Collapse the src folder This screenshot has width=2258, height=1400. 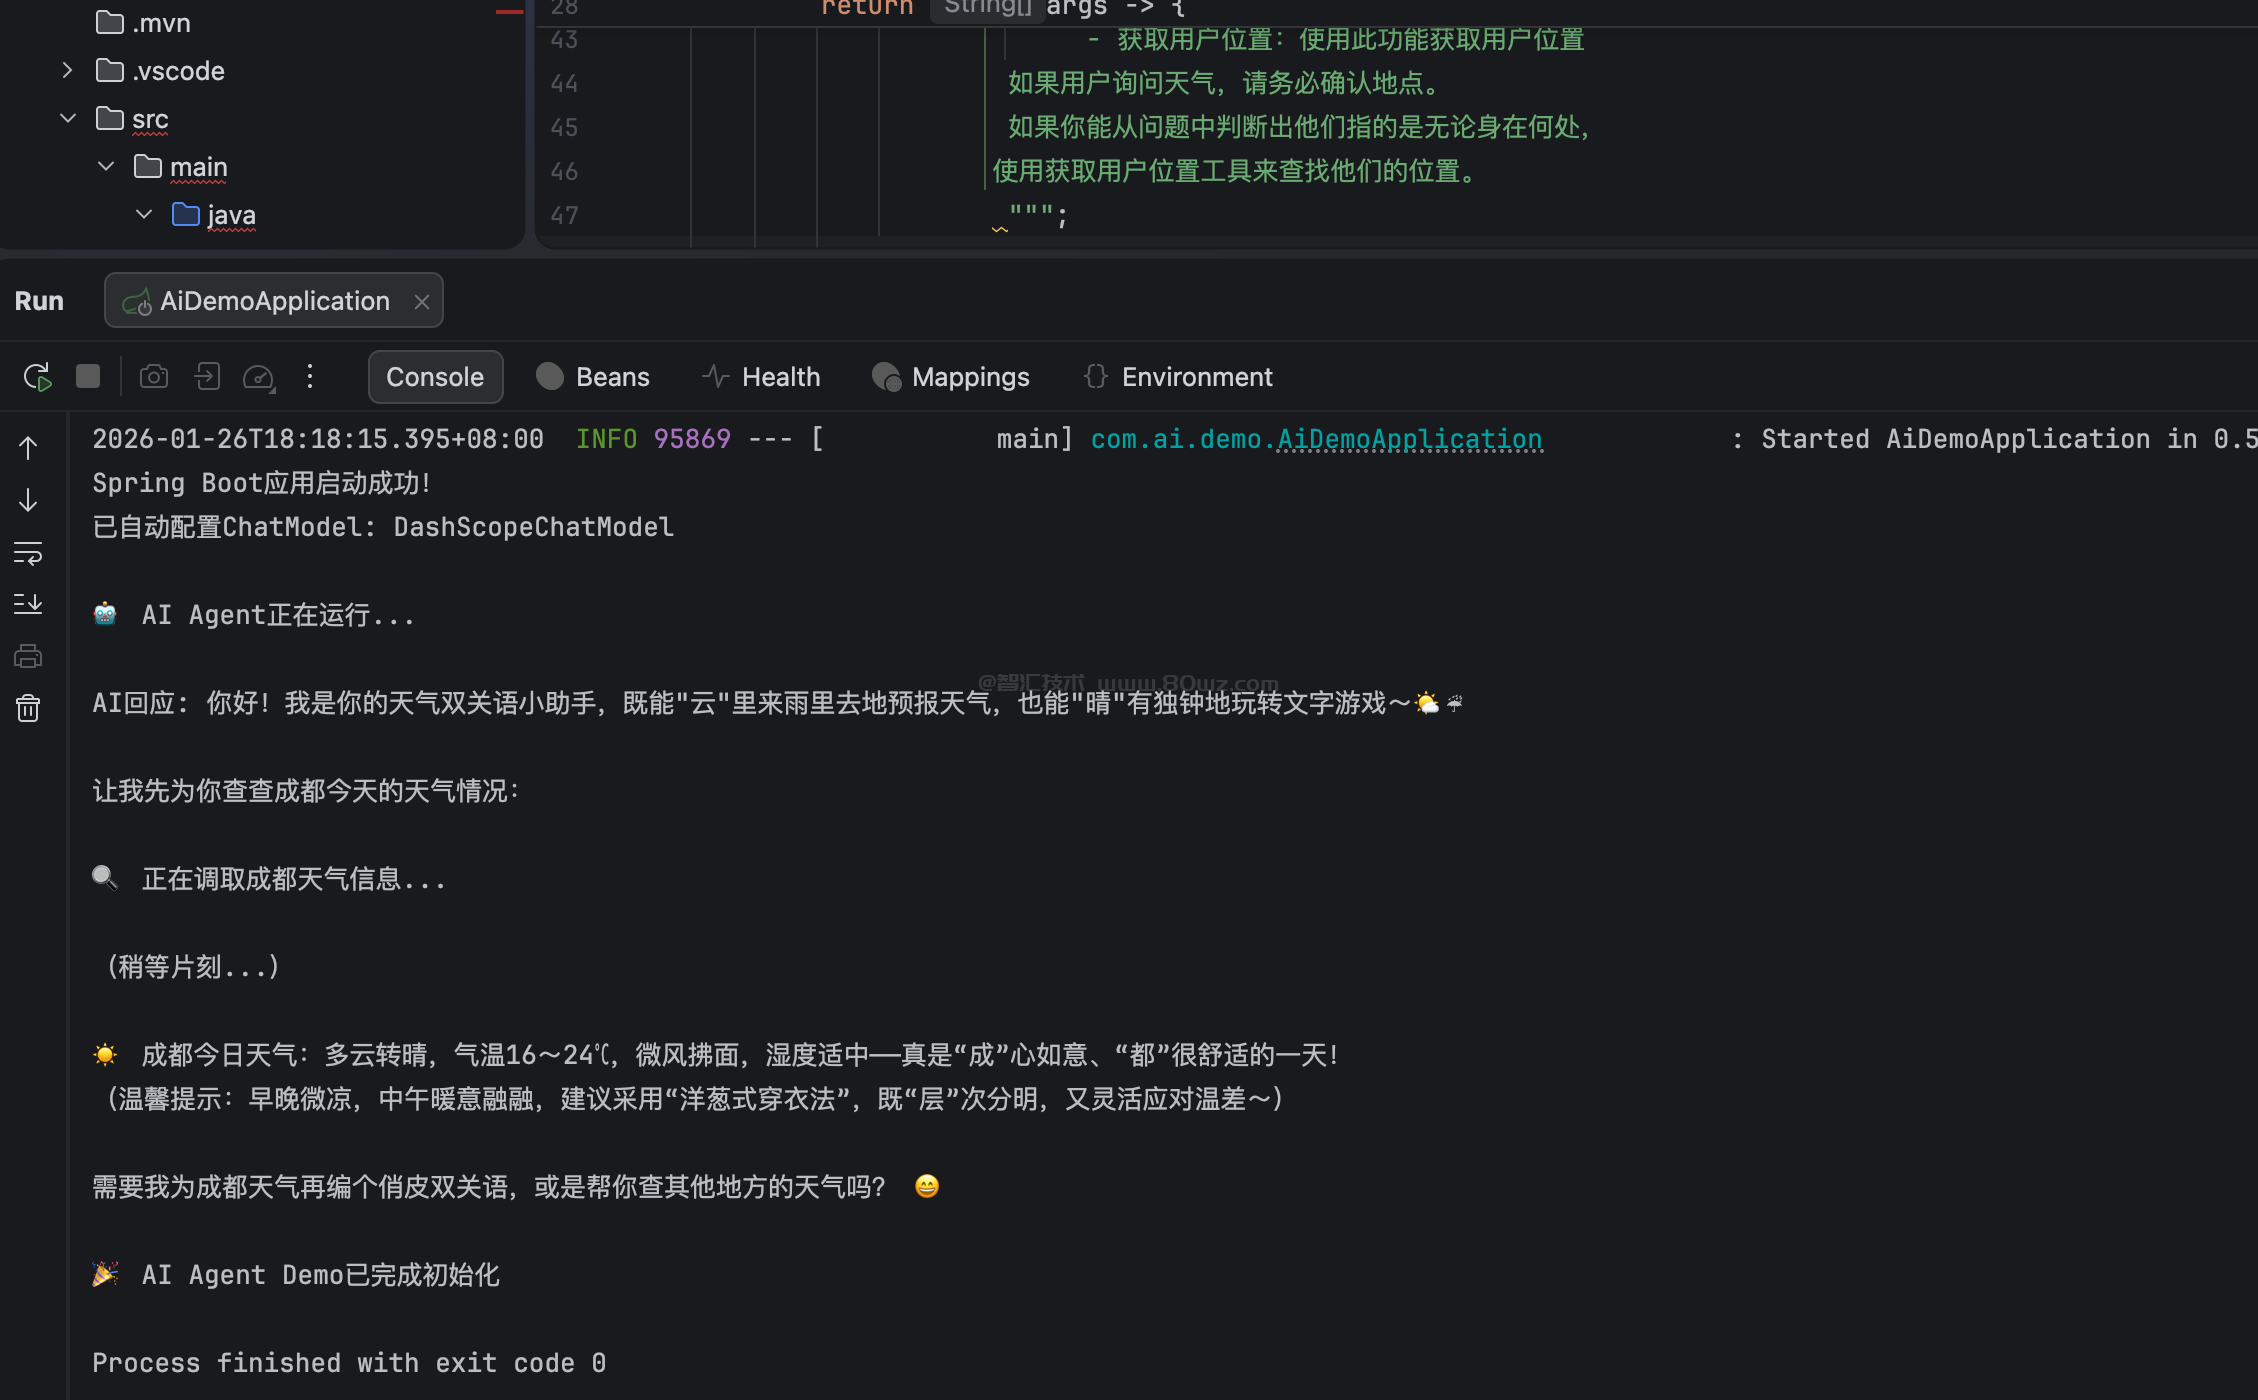point(67,119)
